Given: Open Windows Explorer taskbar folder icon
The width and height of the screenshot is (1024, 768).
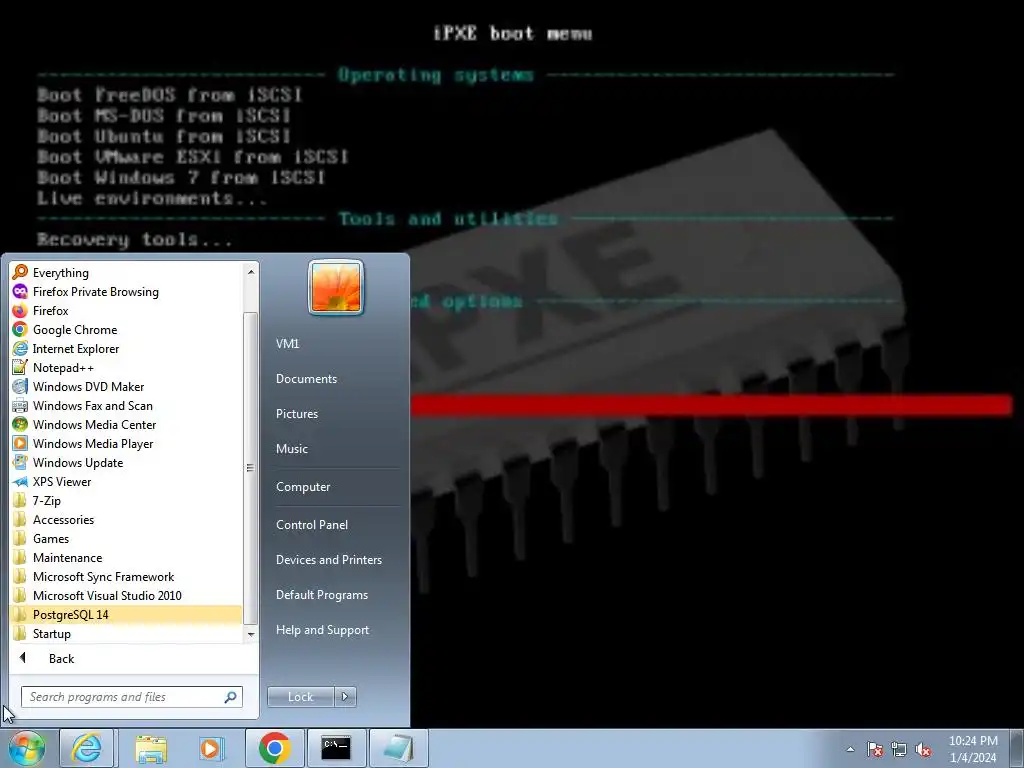Looking at the screenshot, I should (150, 748).
